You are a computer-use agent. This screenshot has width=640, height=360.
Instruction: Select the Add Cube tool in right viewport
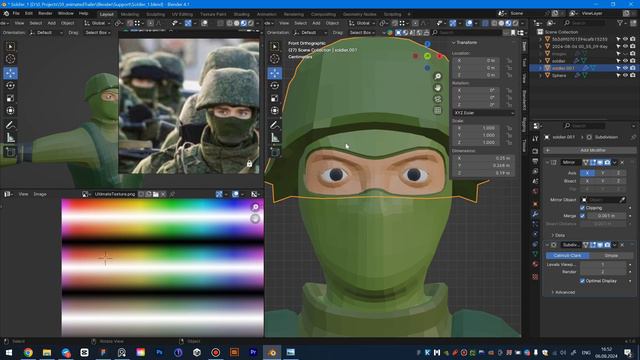[275, 152]
